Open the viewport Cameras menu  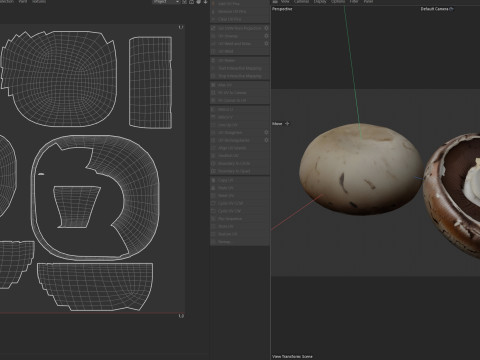[301, 2]
